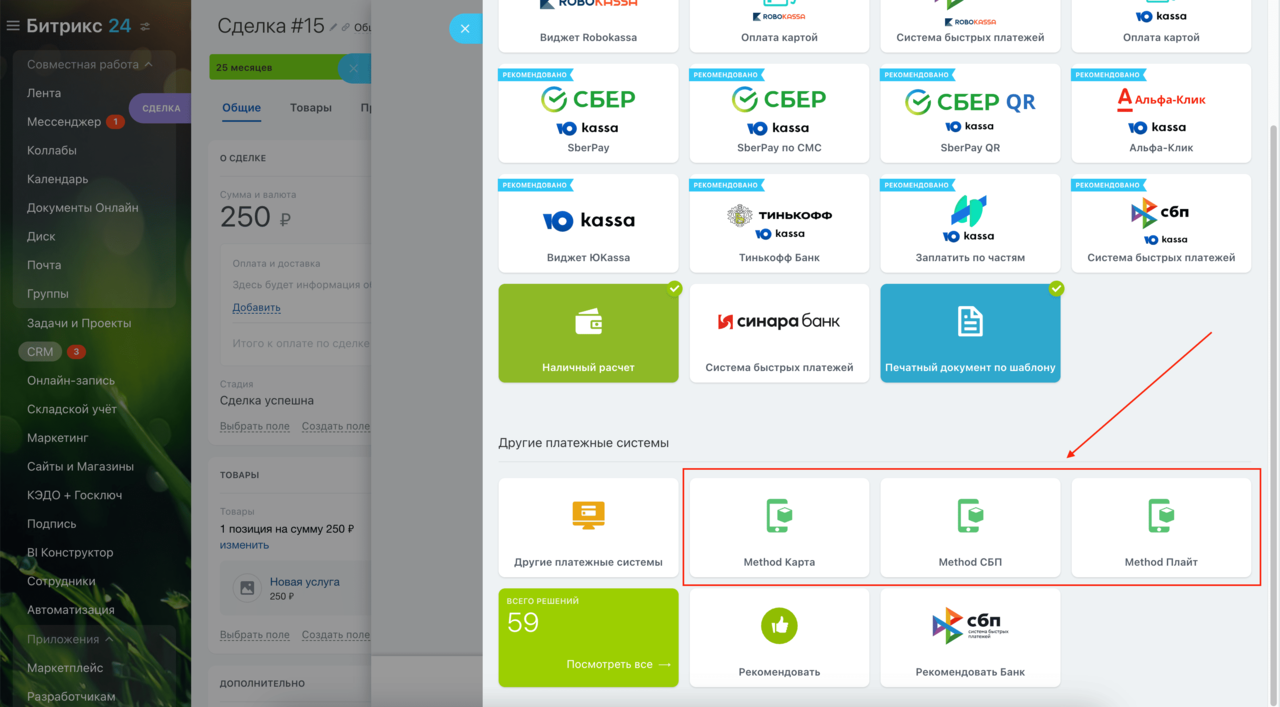Switch to the Товары tab in the deal
The image size is (1280, 707).
click(x=311, y=108)
